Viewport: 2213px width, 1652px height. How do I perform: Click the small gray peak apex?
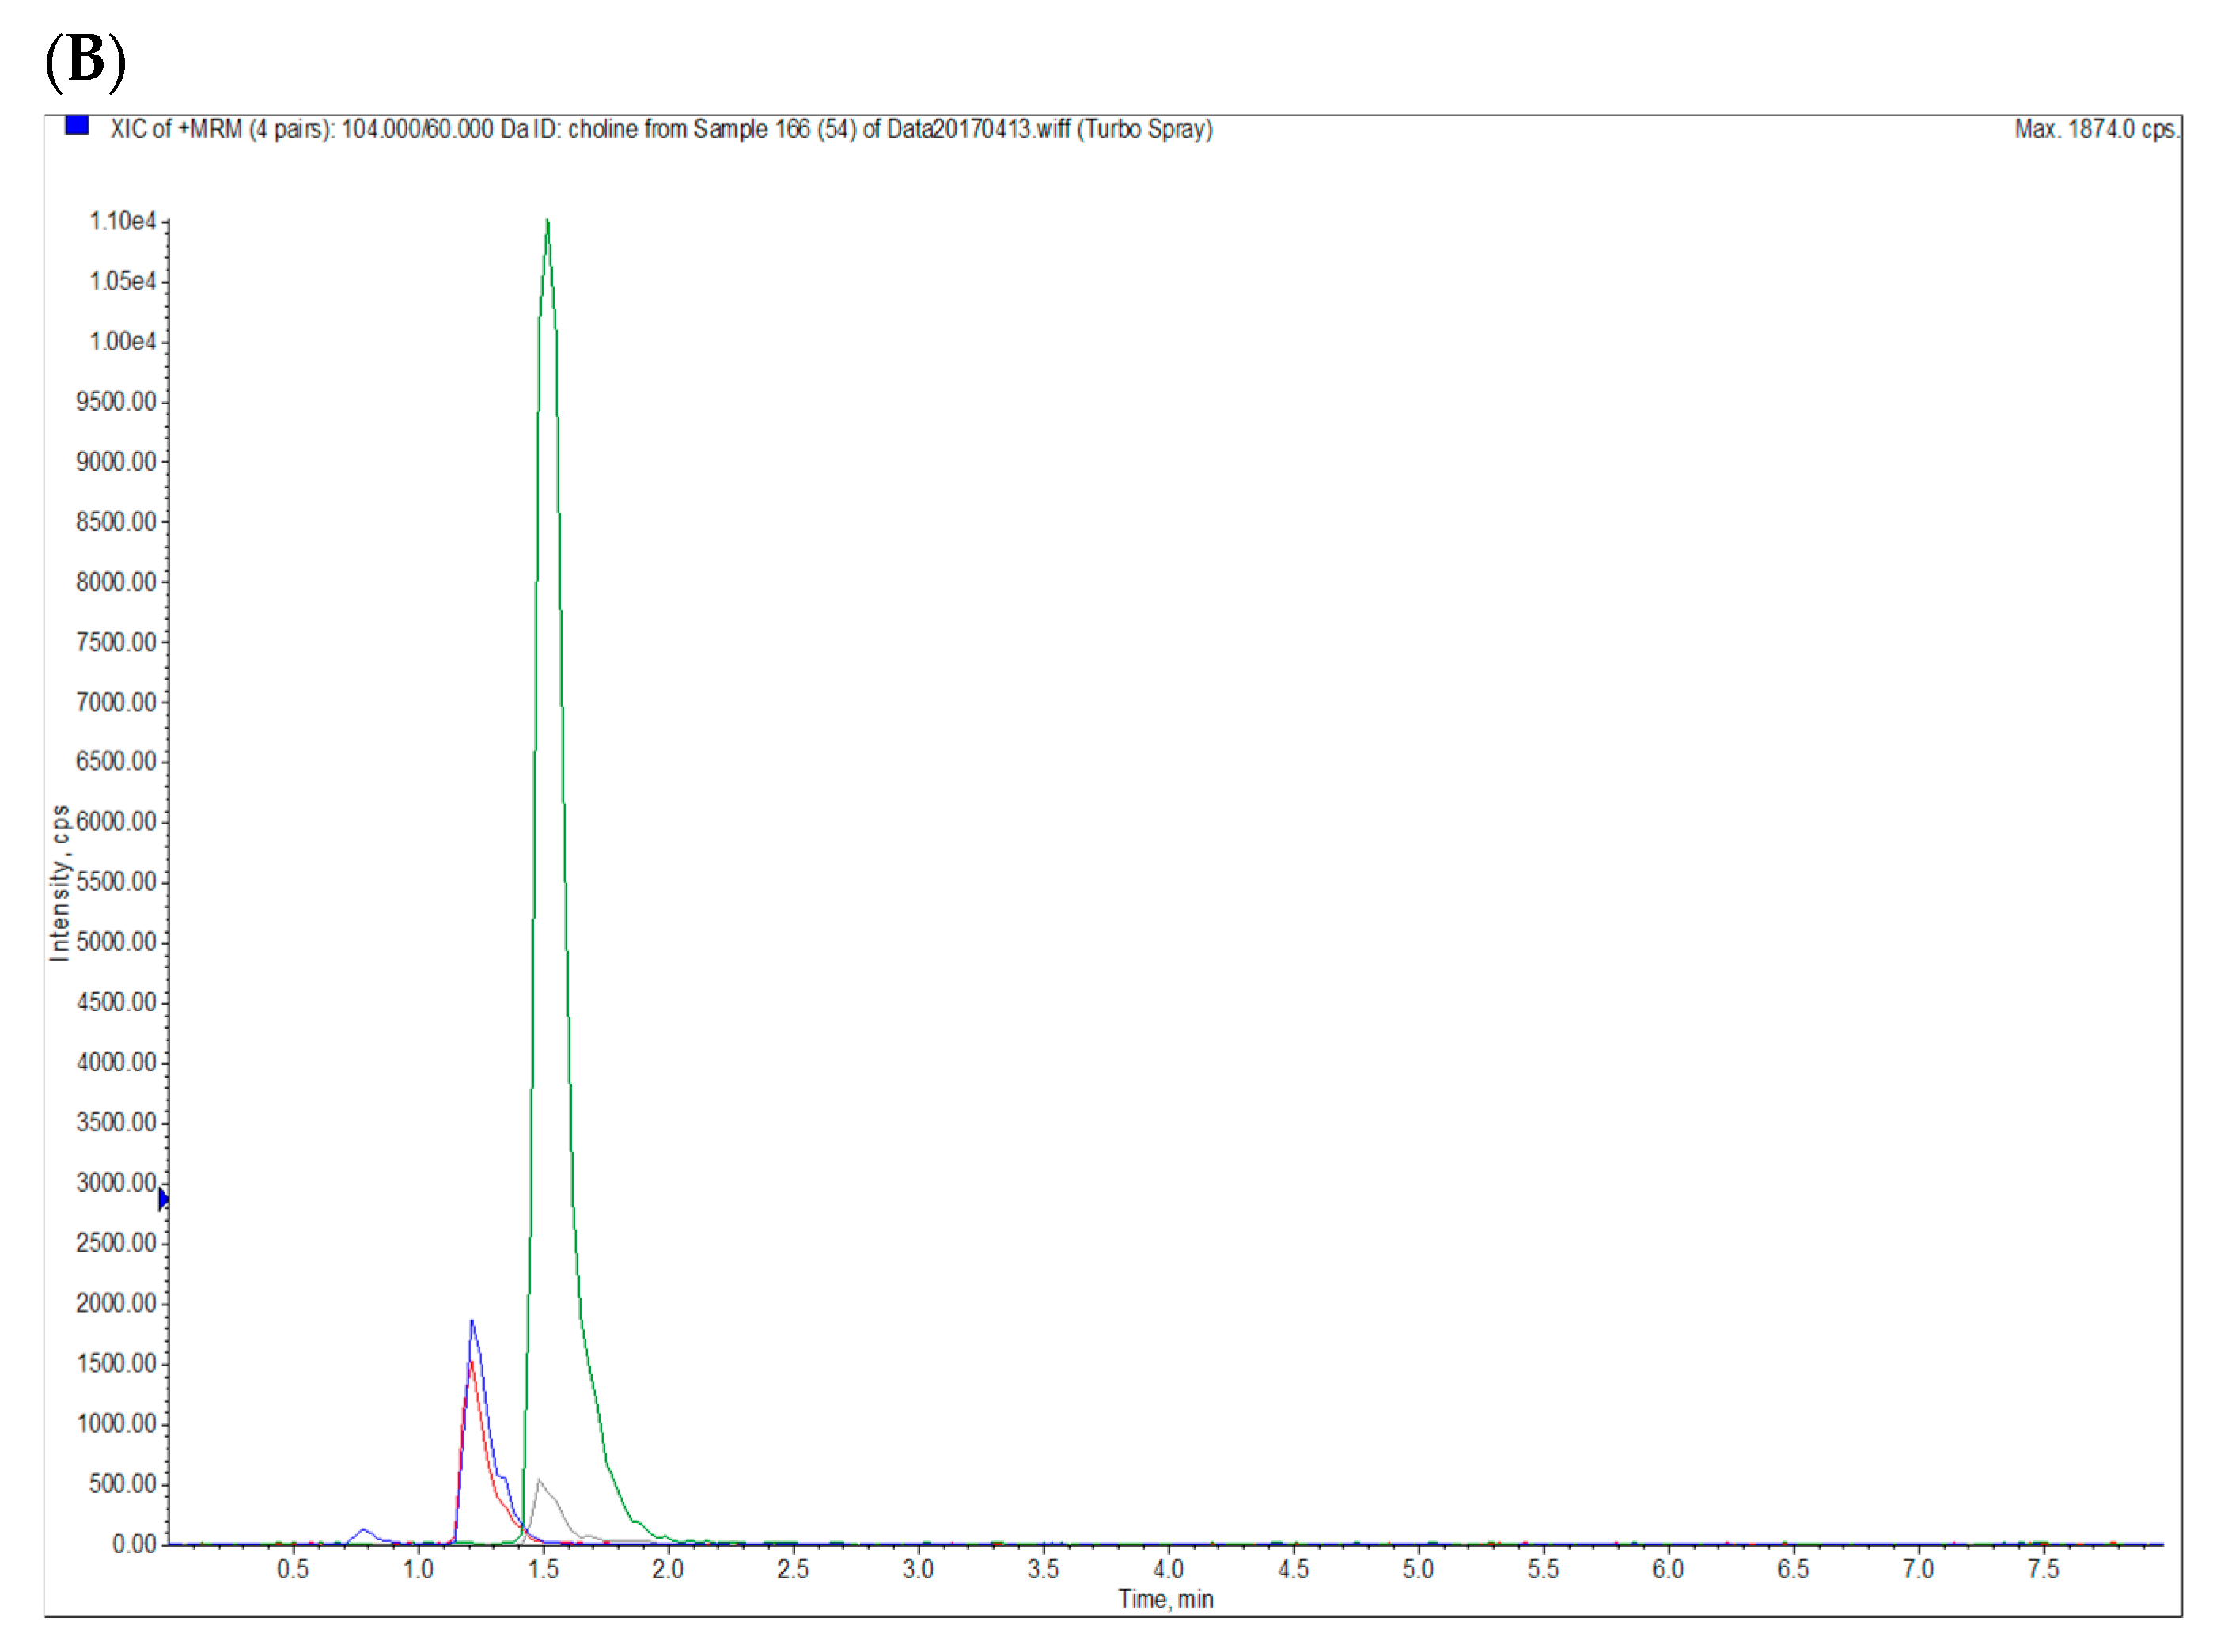point(540,1480)
